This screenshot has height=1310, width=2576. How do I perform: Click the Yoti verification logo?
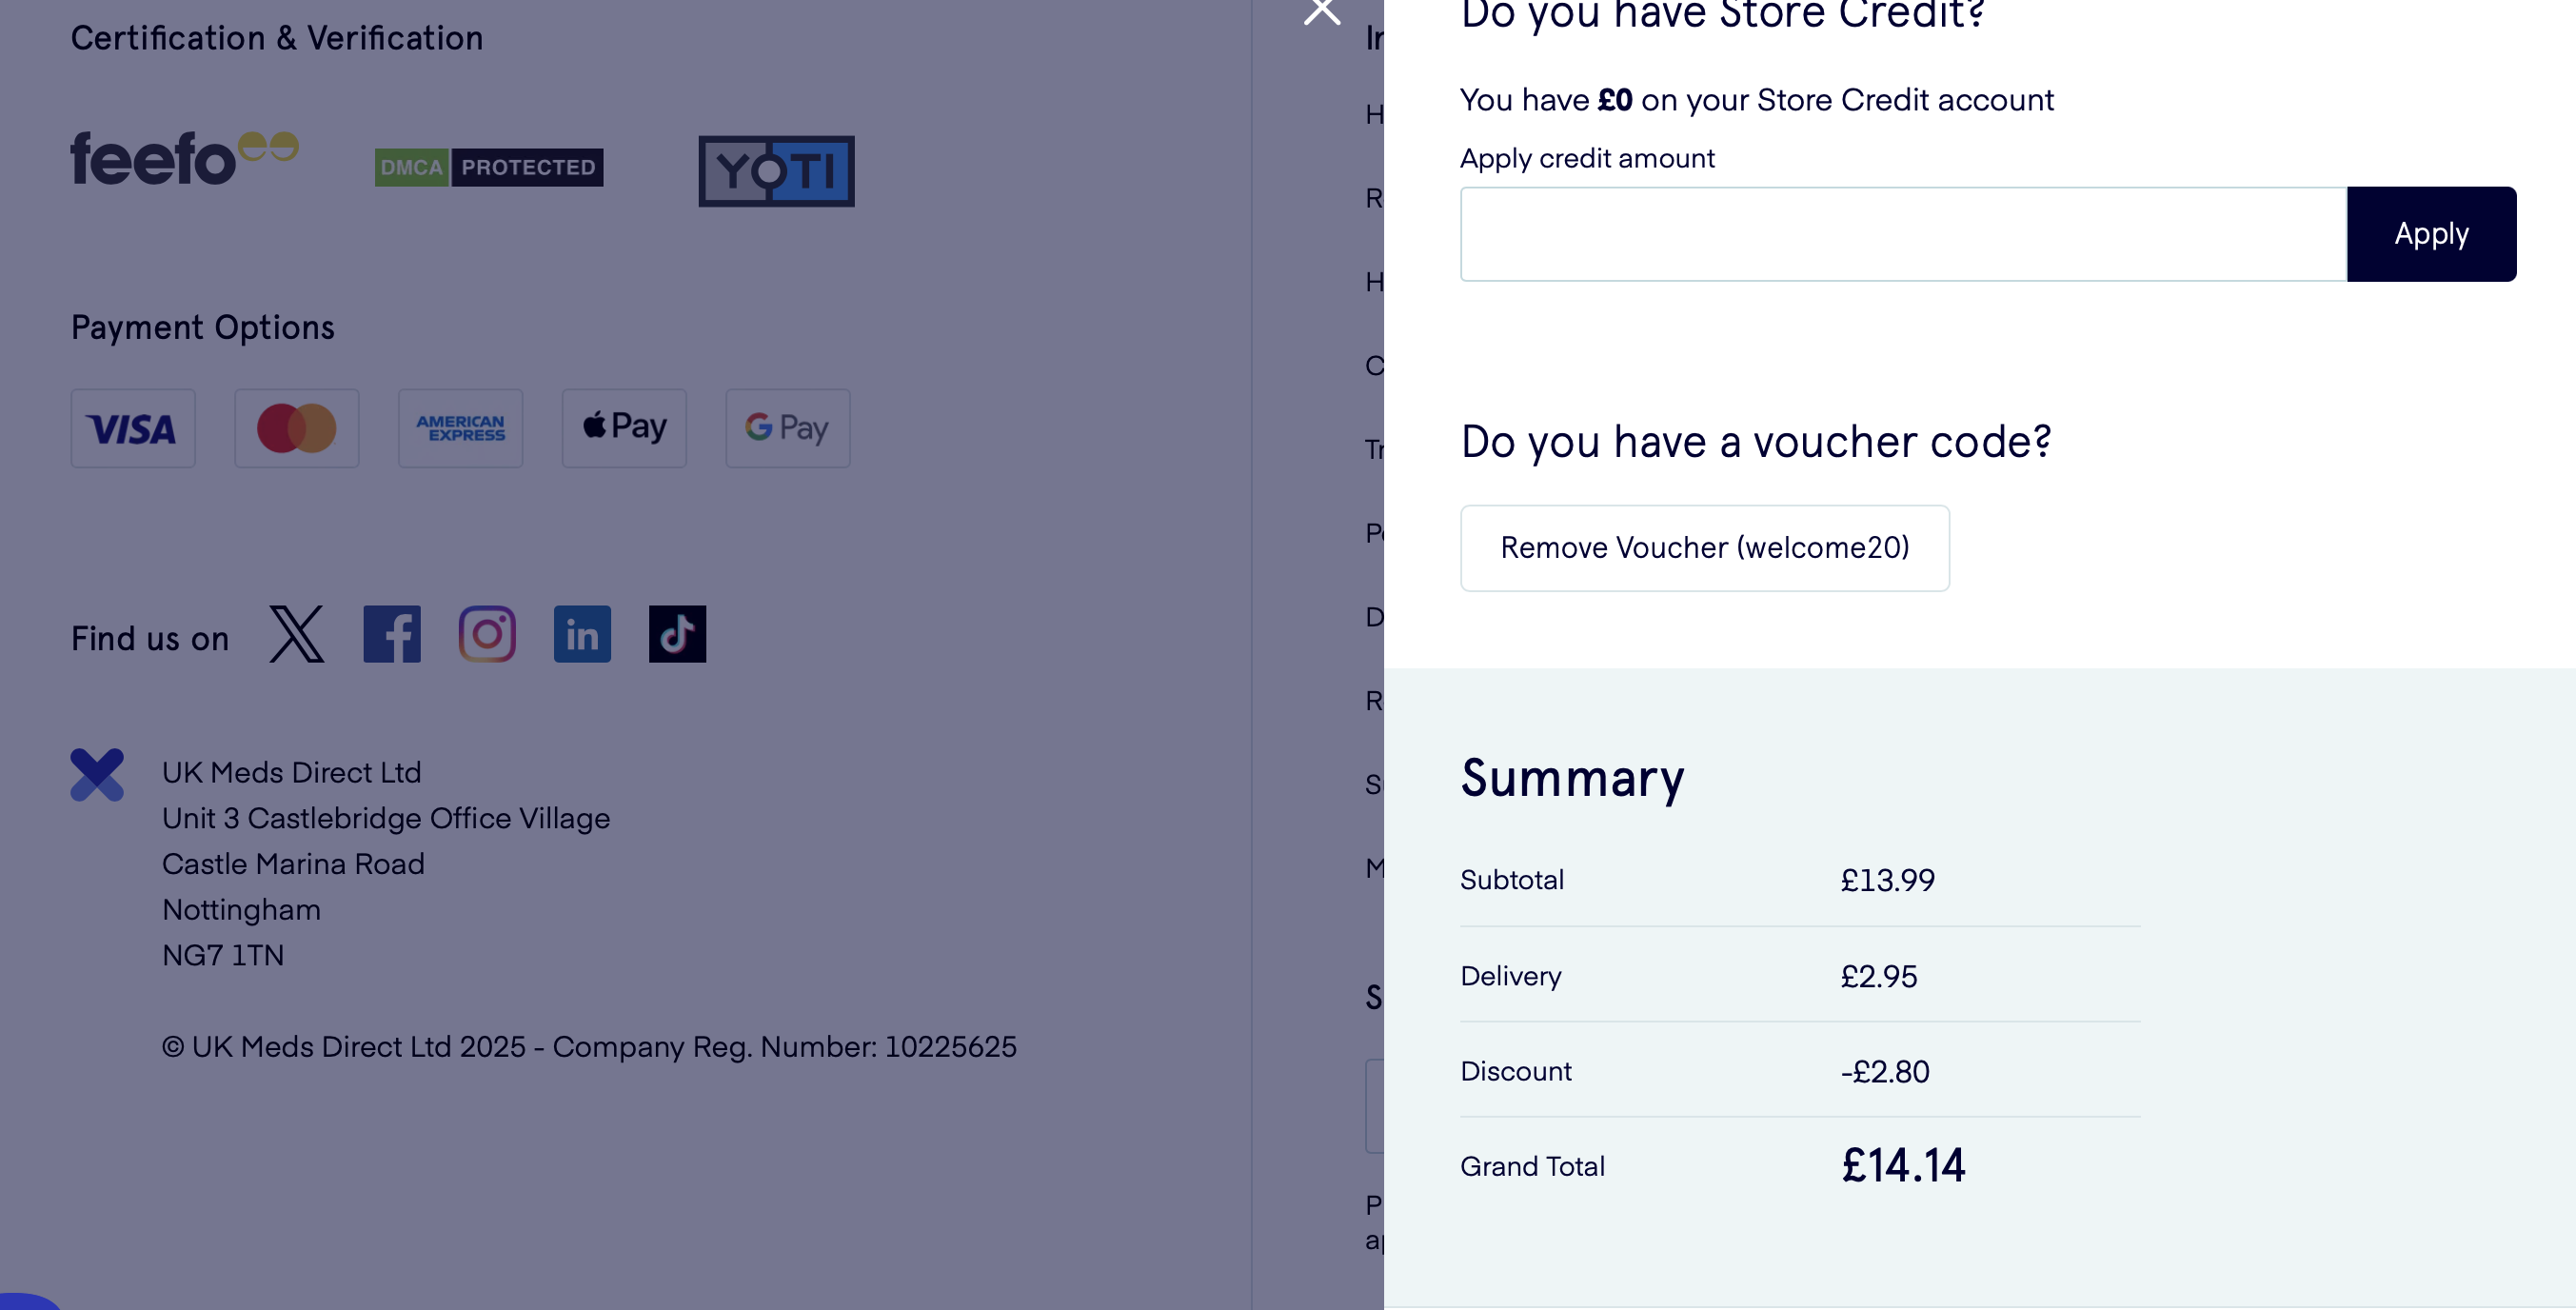776,171
